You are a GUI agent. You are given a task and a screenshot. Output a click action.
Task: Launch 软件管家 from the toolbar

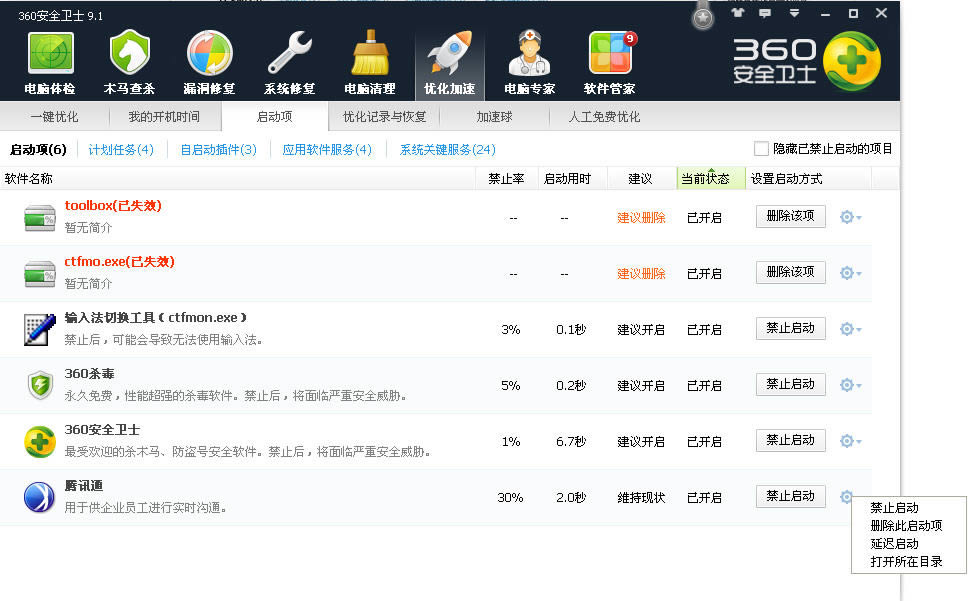[609, 58]
